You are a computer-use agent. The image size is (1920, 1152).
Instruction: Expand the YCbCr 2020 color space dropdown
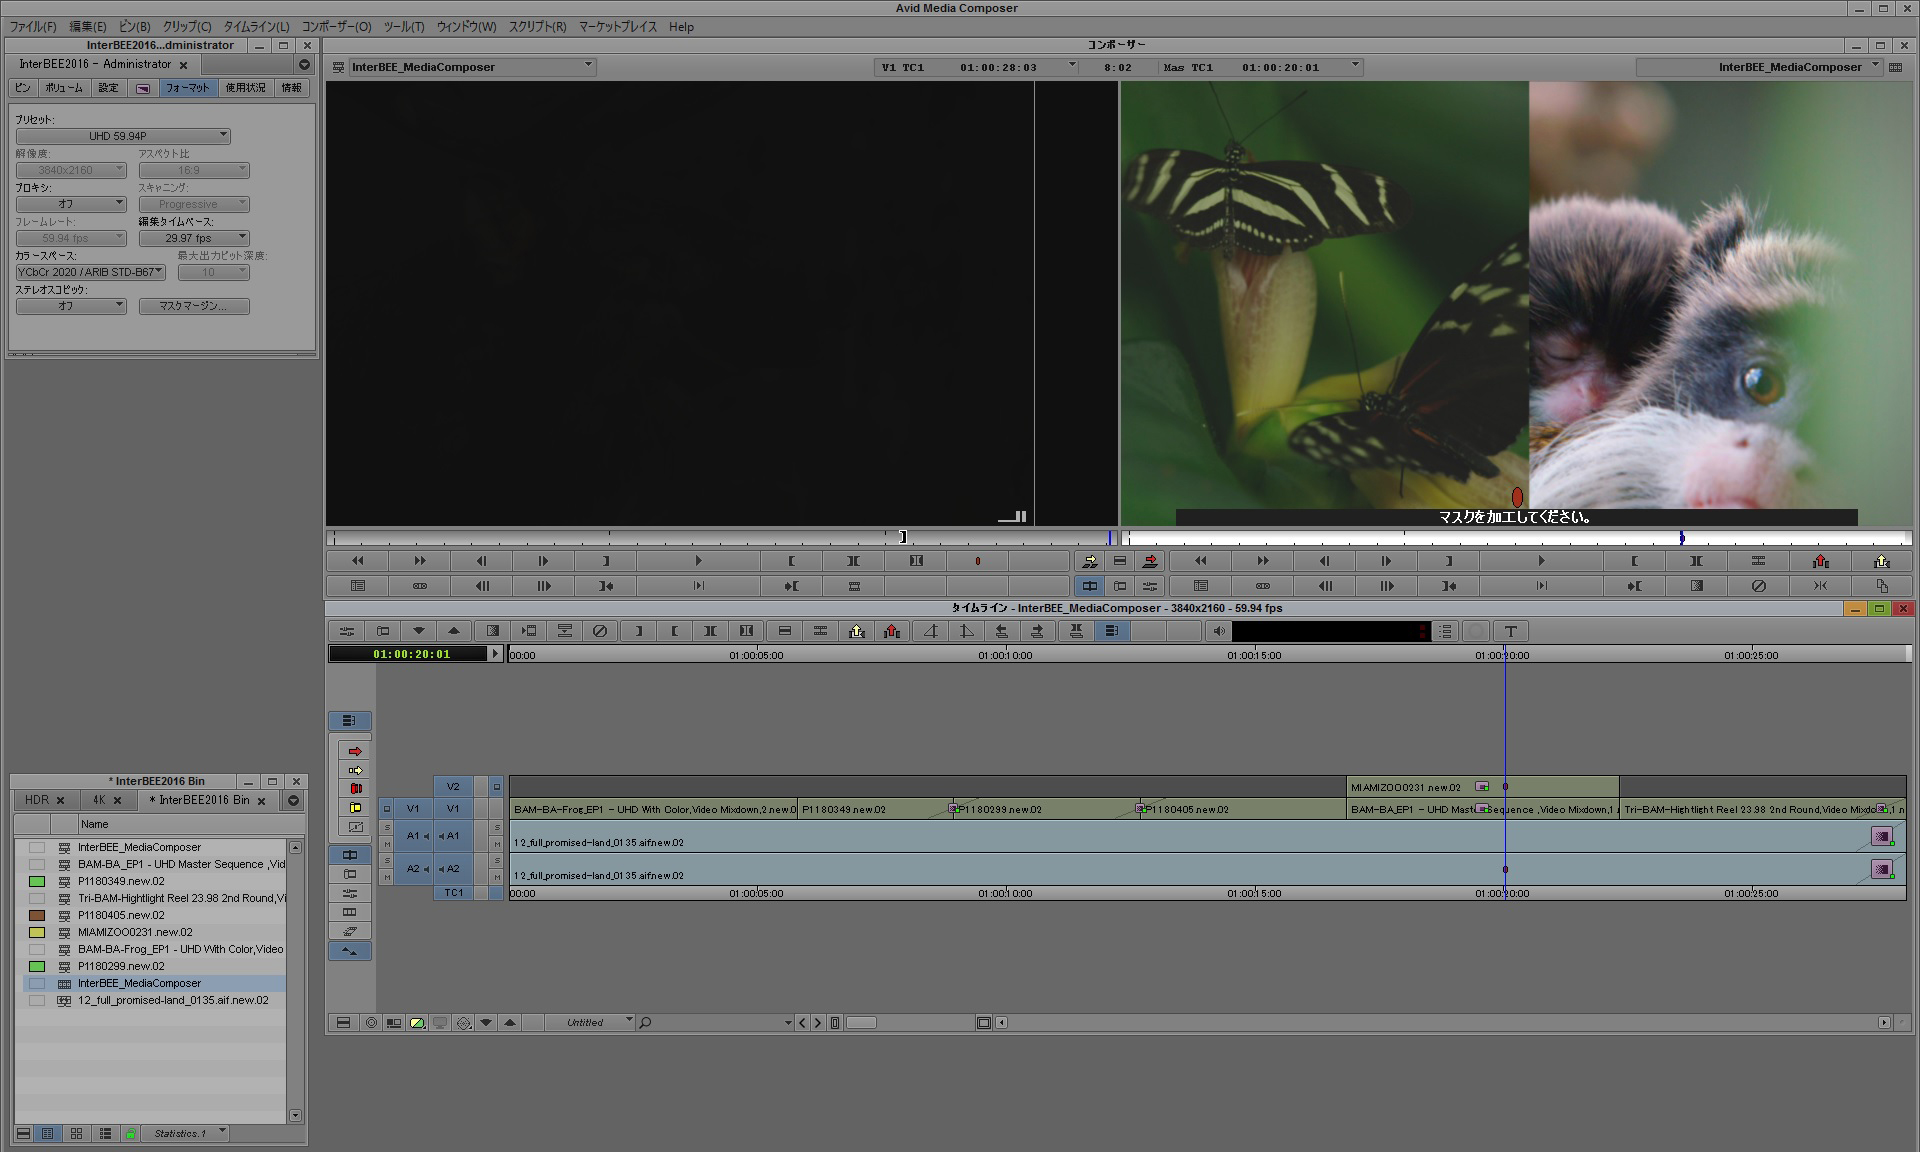(90, 272)
